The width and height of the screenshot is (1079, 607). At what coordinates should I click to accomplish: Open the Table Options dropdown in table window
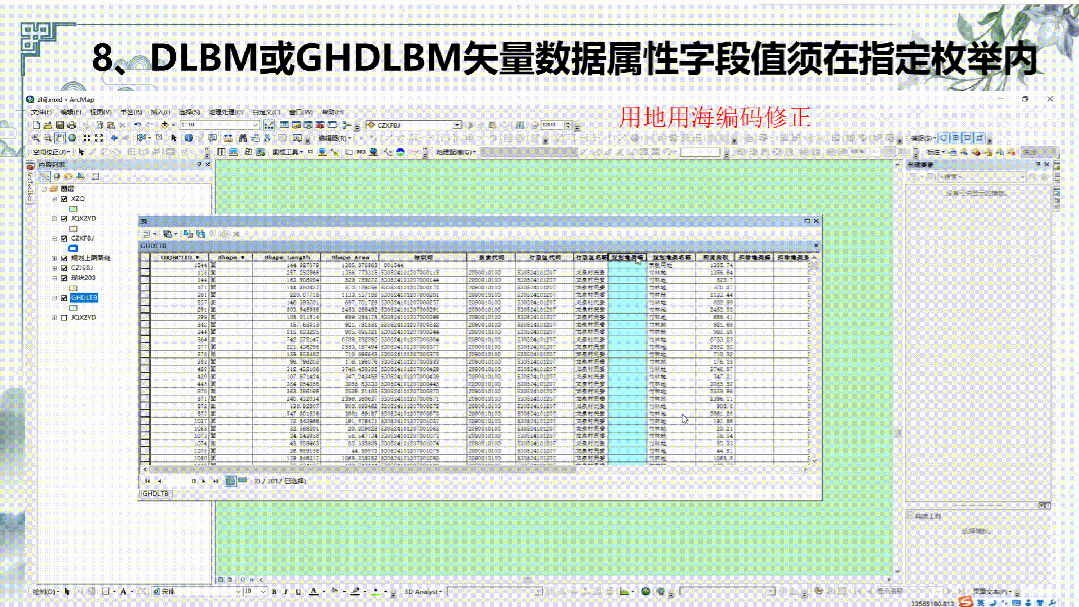click(x=149, y=234)
